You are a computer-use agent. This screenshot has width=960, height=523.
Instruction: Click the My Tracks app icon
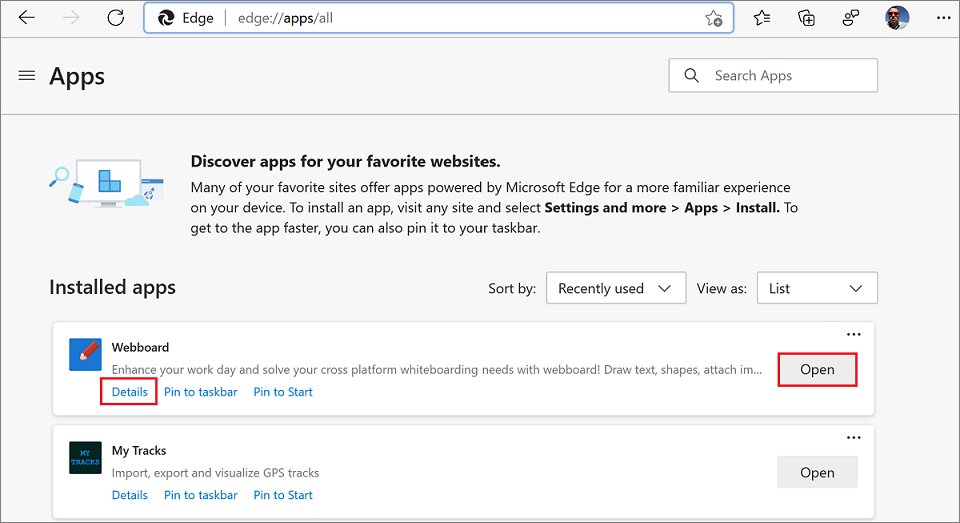[85, 457]
